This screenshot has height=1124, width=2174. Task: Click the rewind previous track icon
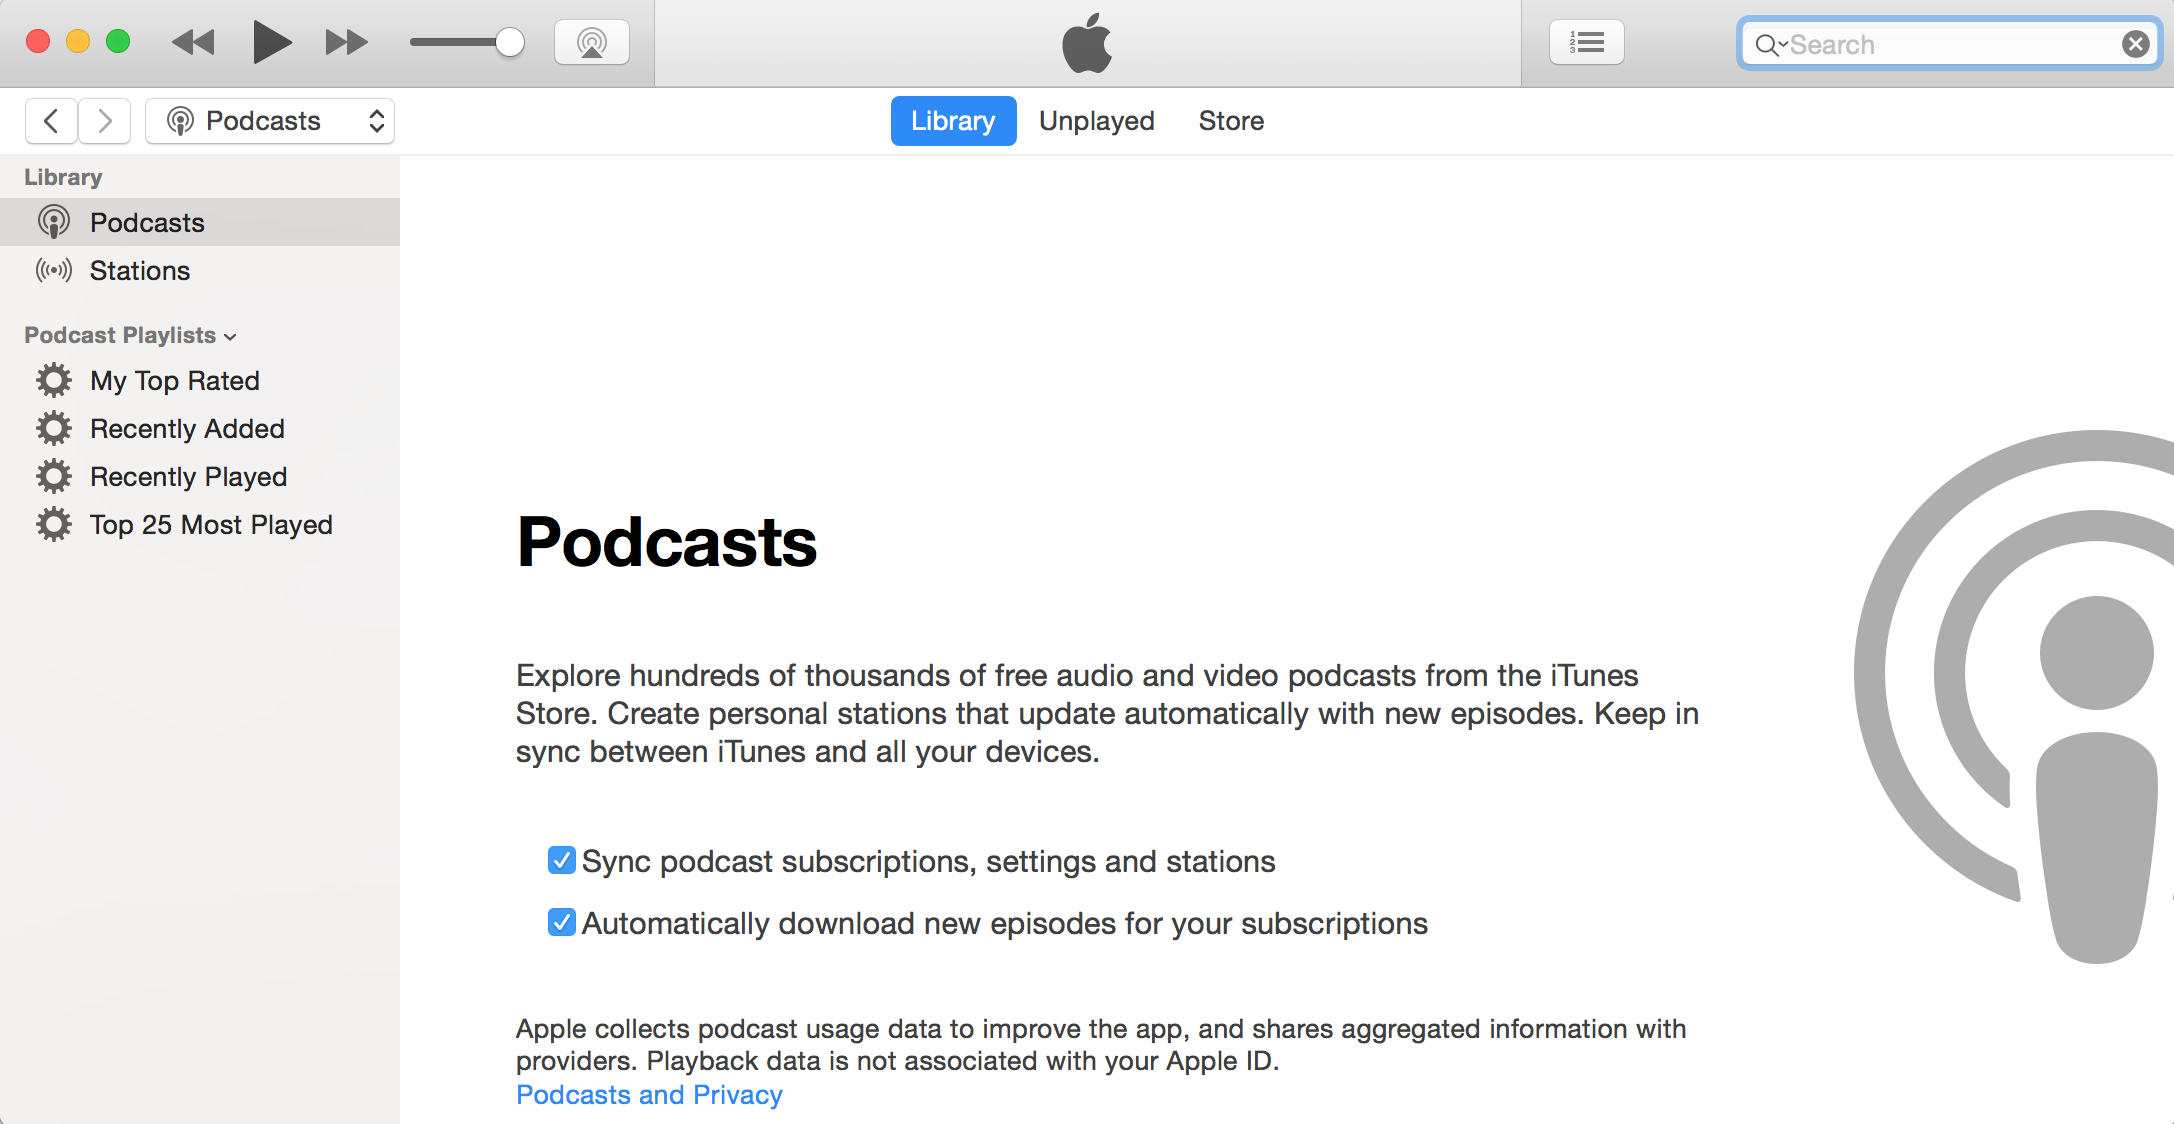(x=193, y=43)
